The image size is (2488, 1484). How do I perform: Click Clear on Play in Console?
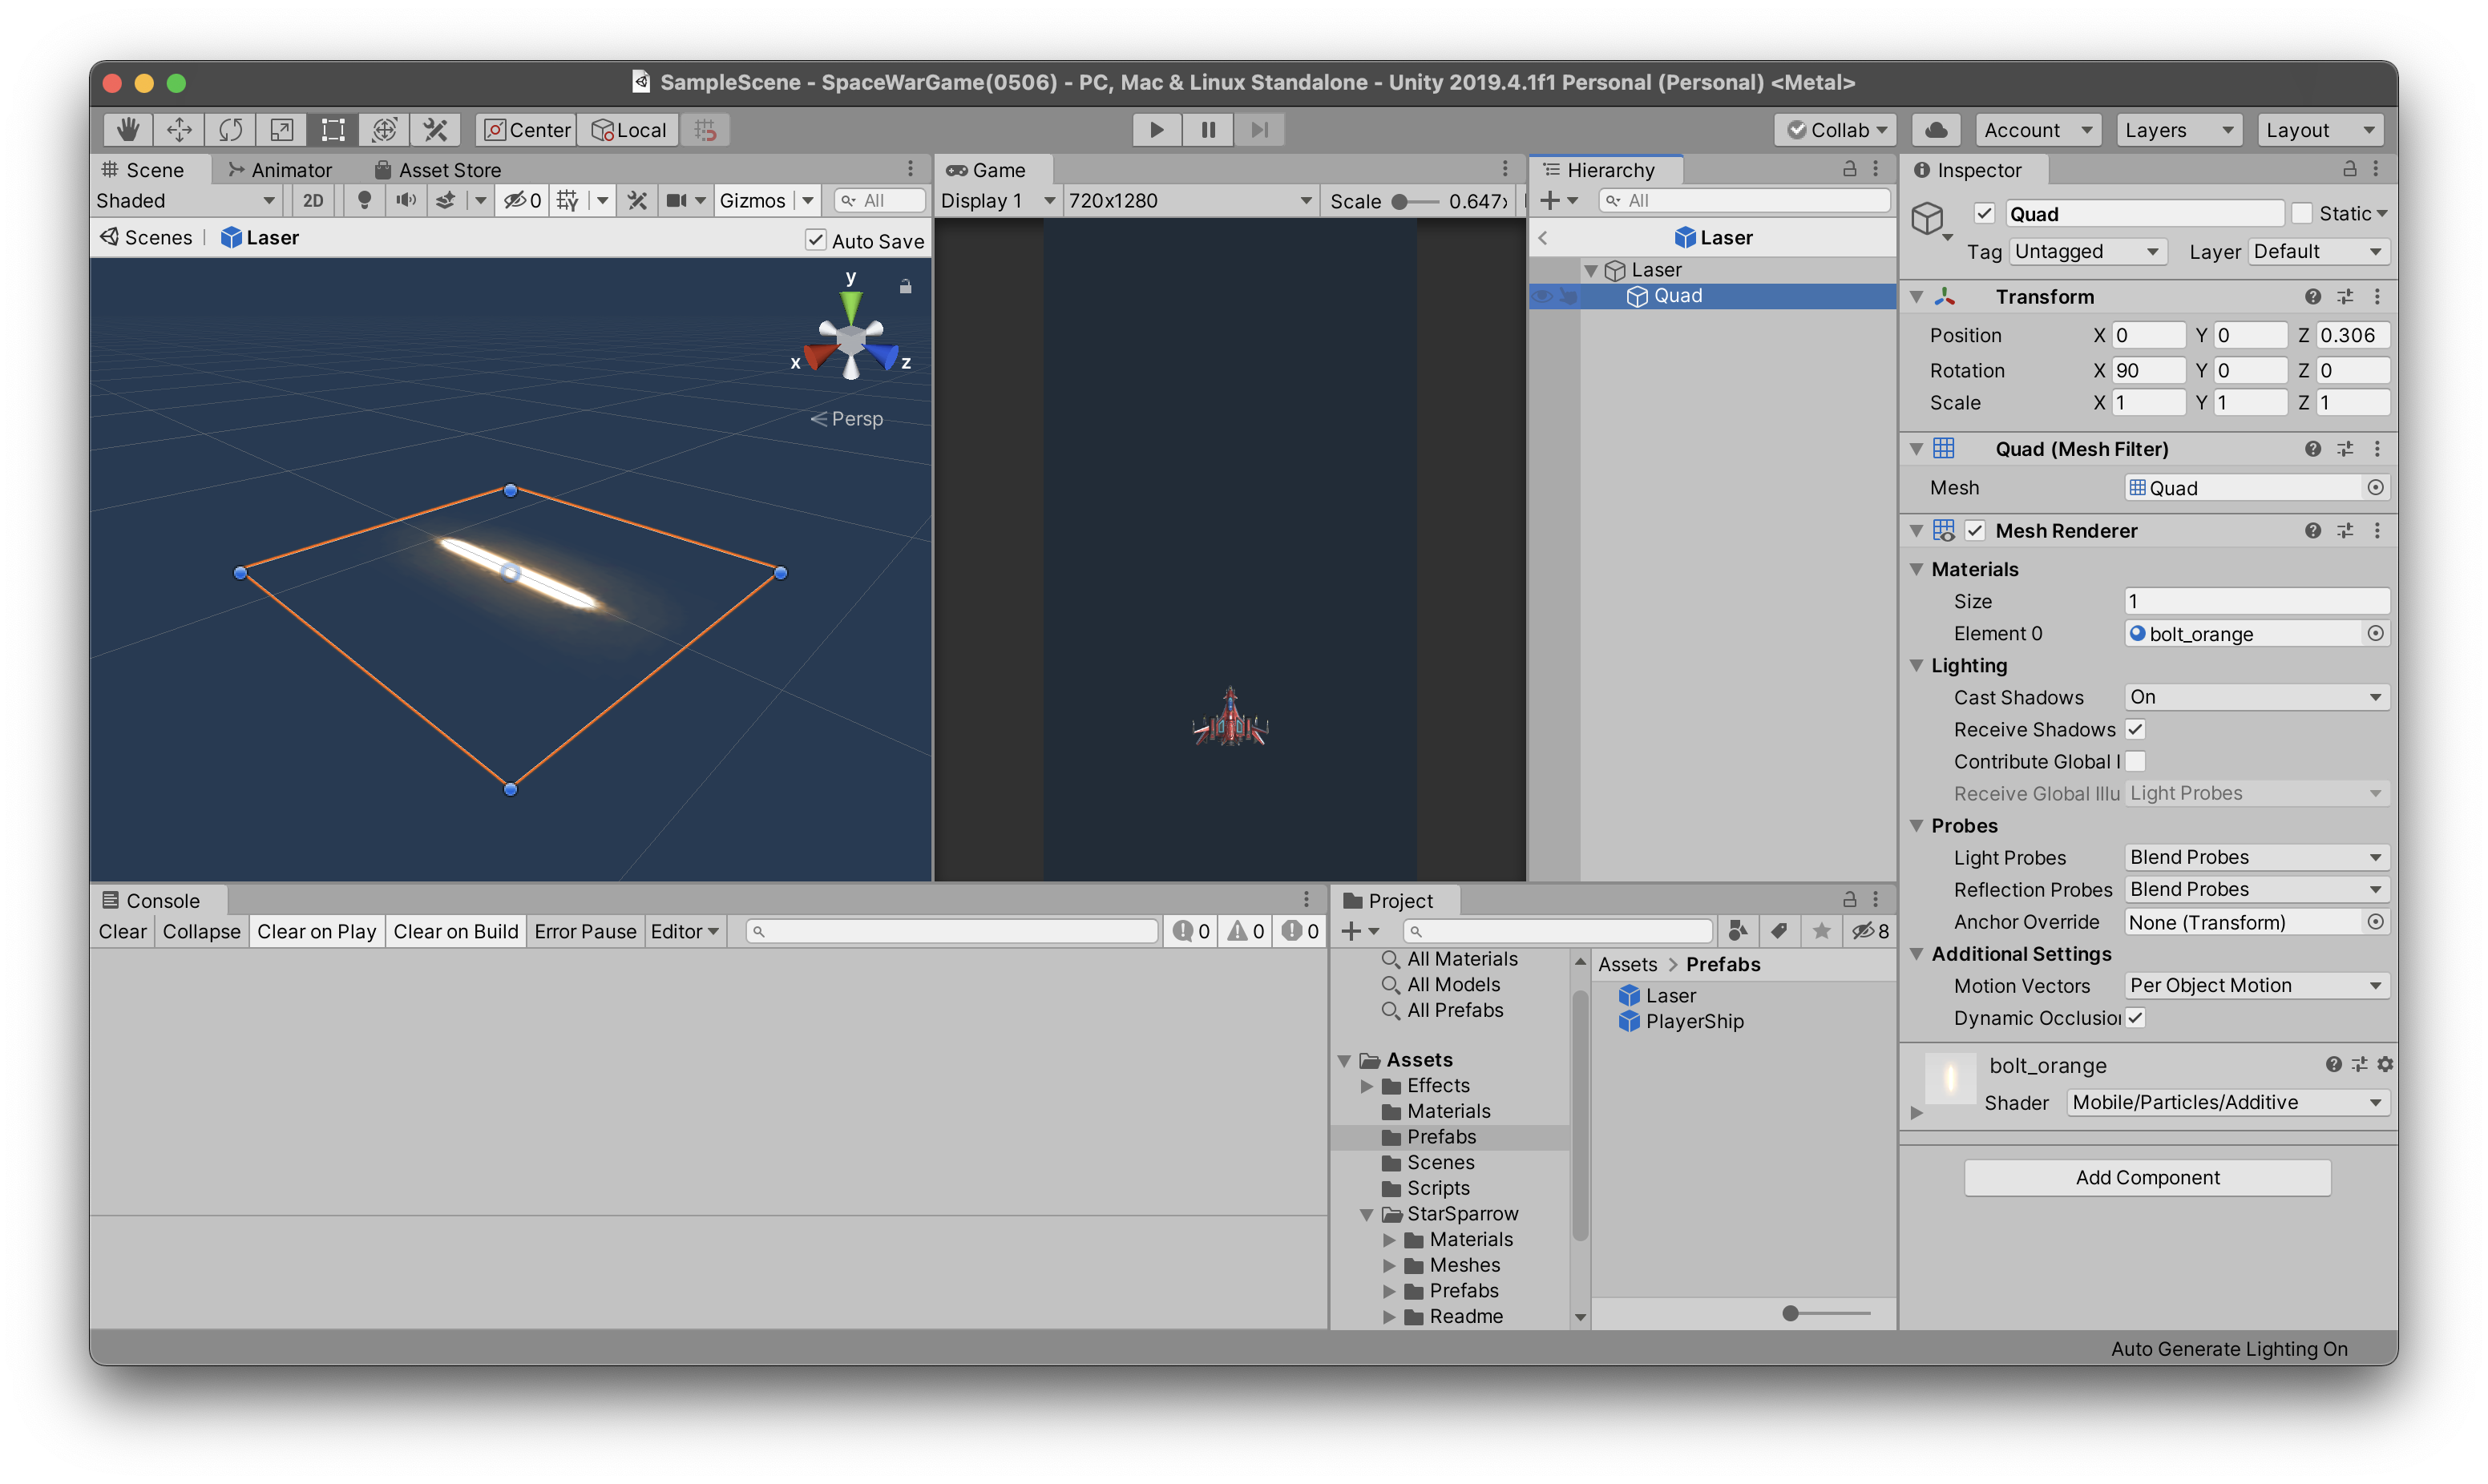[316, 931]
